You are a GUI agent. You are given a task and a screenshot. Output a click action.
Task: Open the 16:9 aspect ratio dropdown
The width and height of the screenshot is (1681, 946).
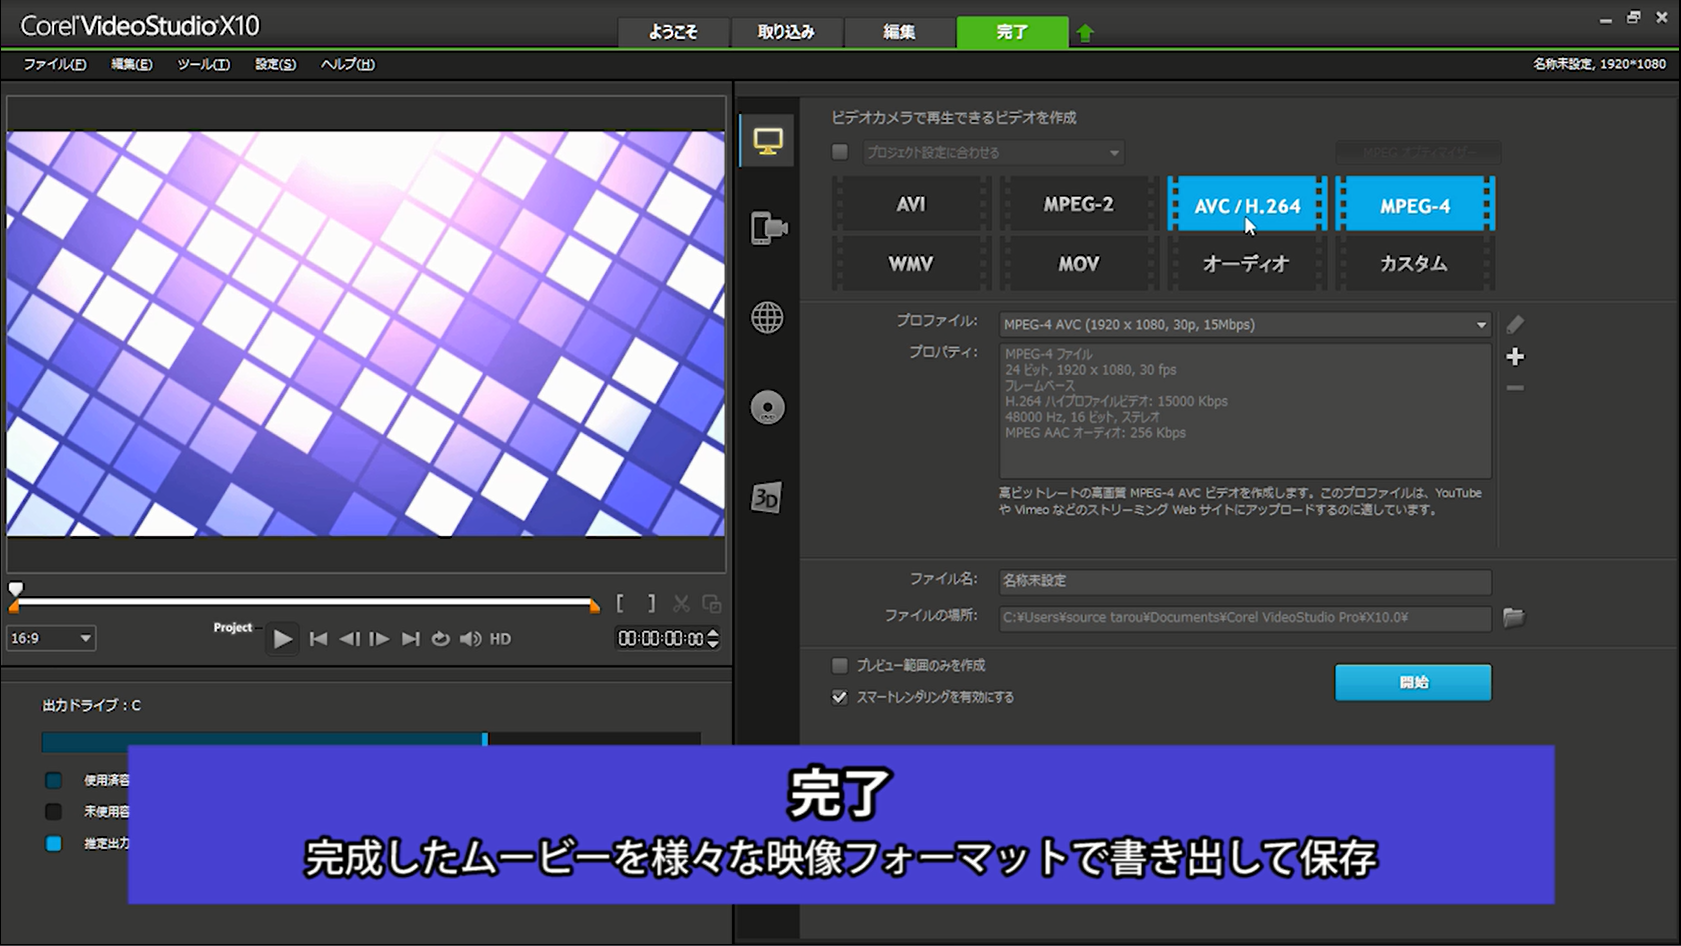point(50,638)
